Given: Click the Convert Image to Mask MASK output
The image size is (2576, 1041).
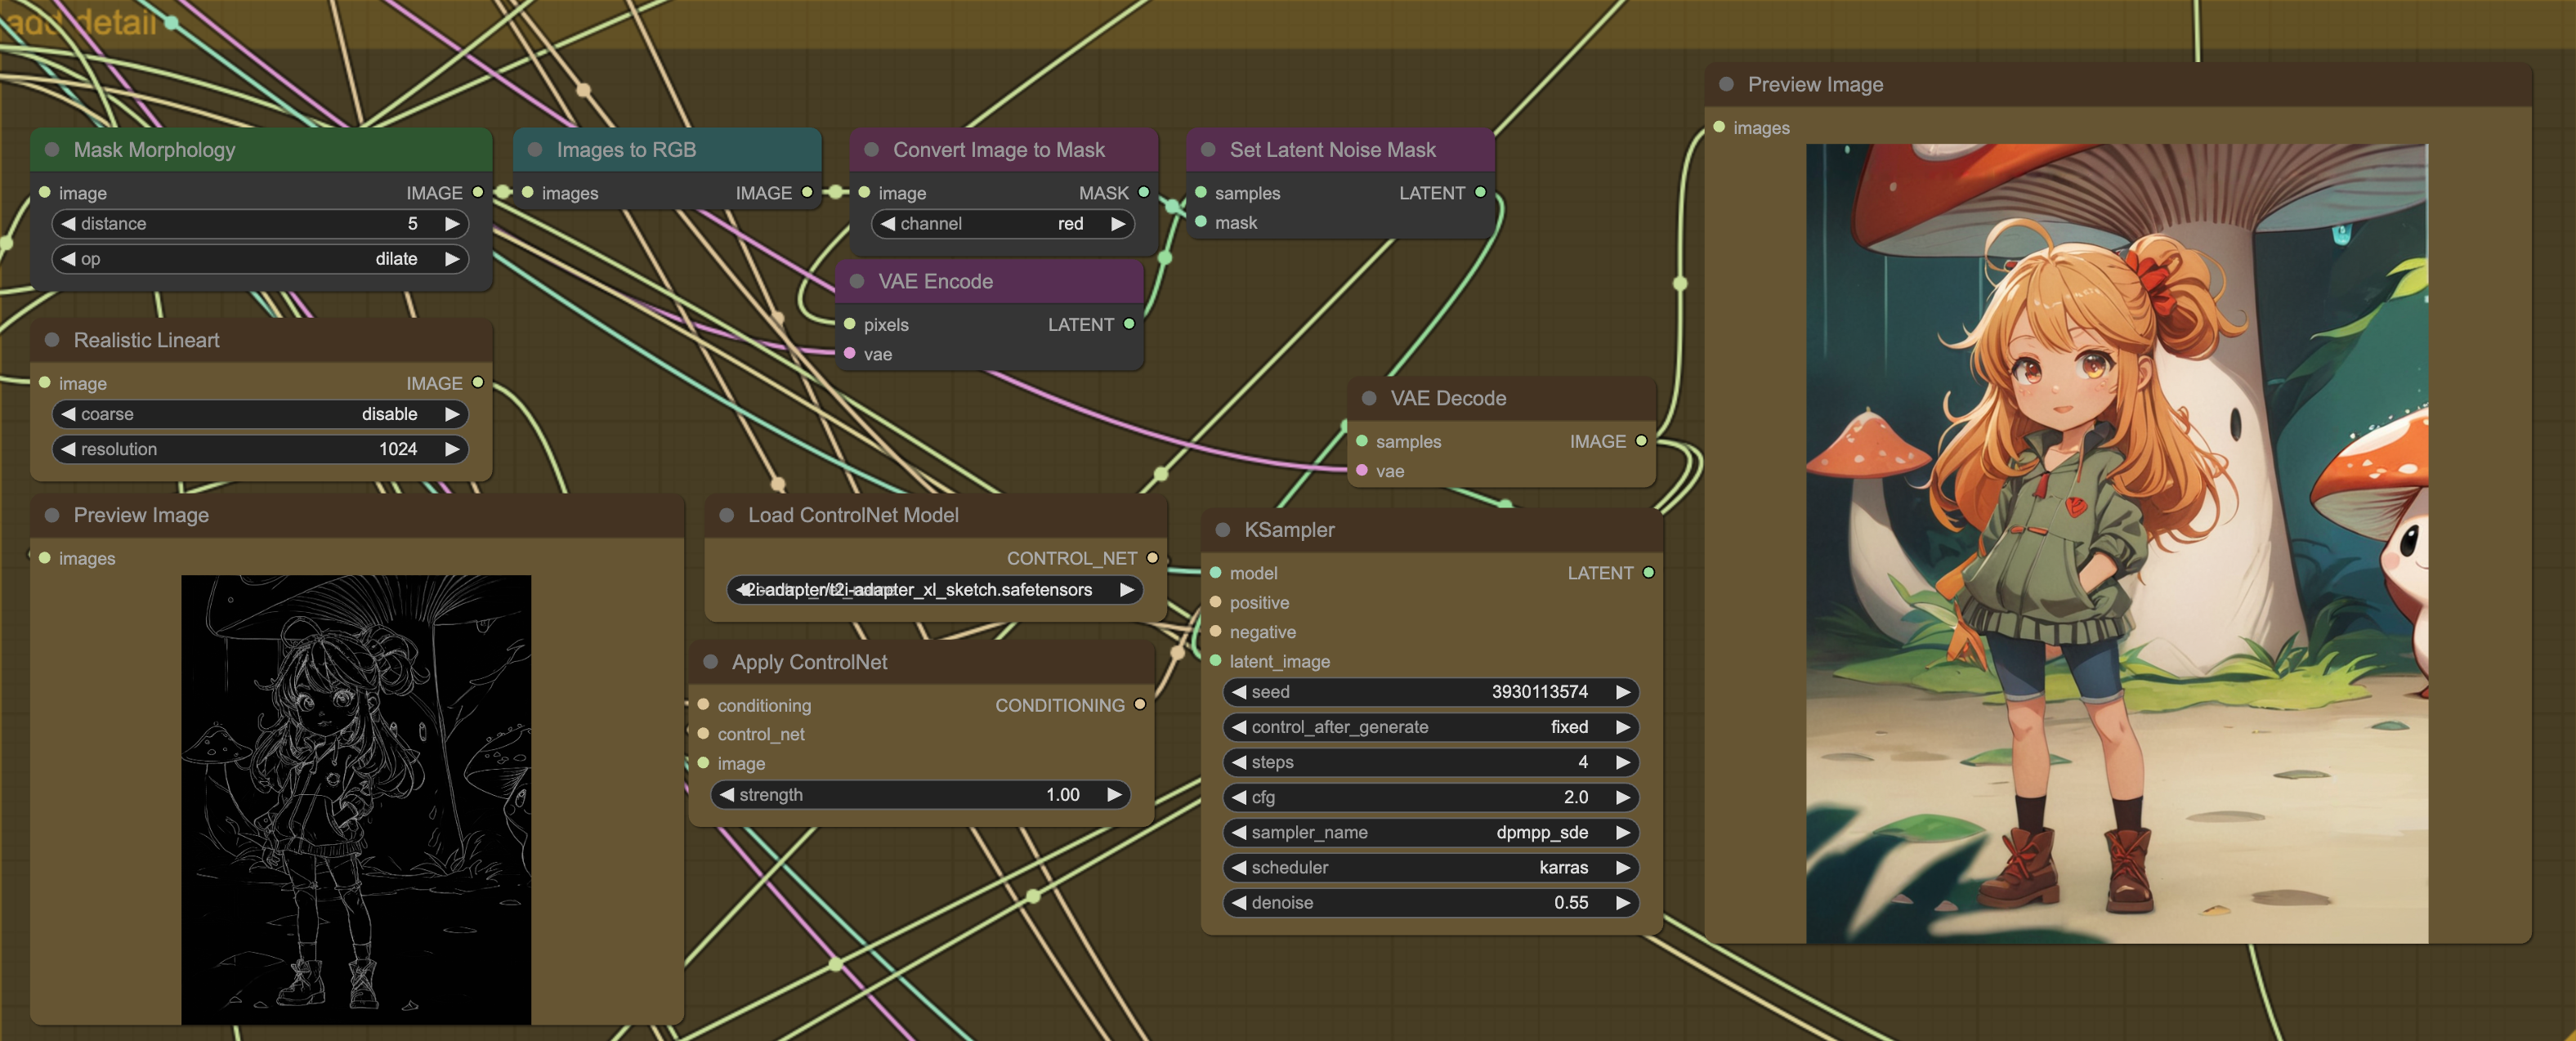Looking at the screenshot, I should [1144, 192].
